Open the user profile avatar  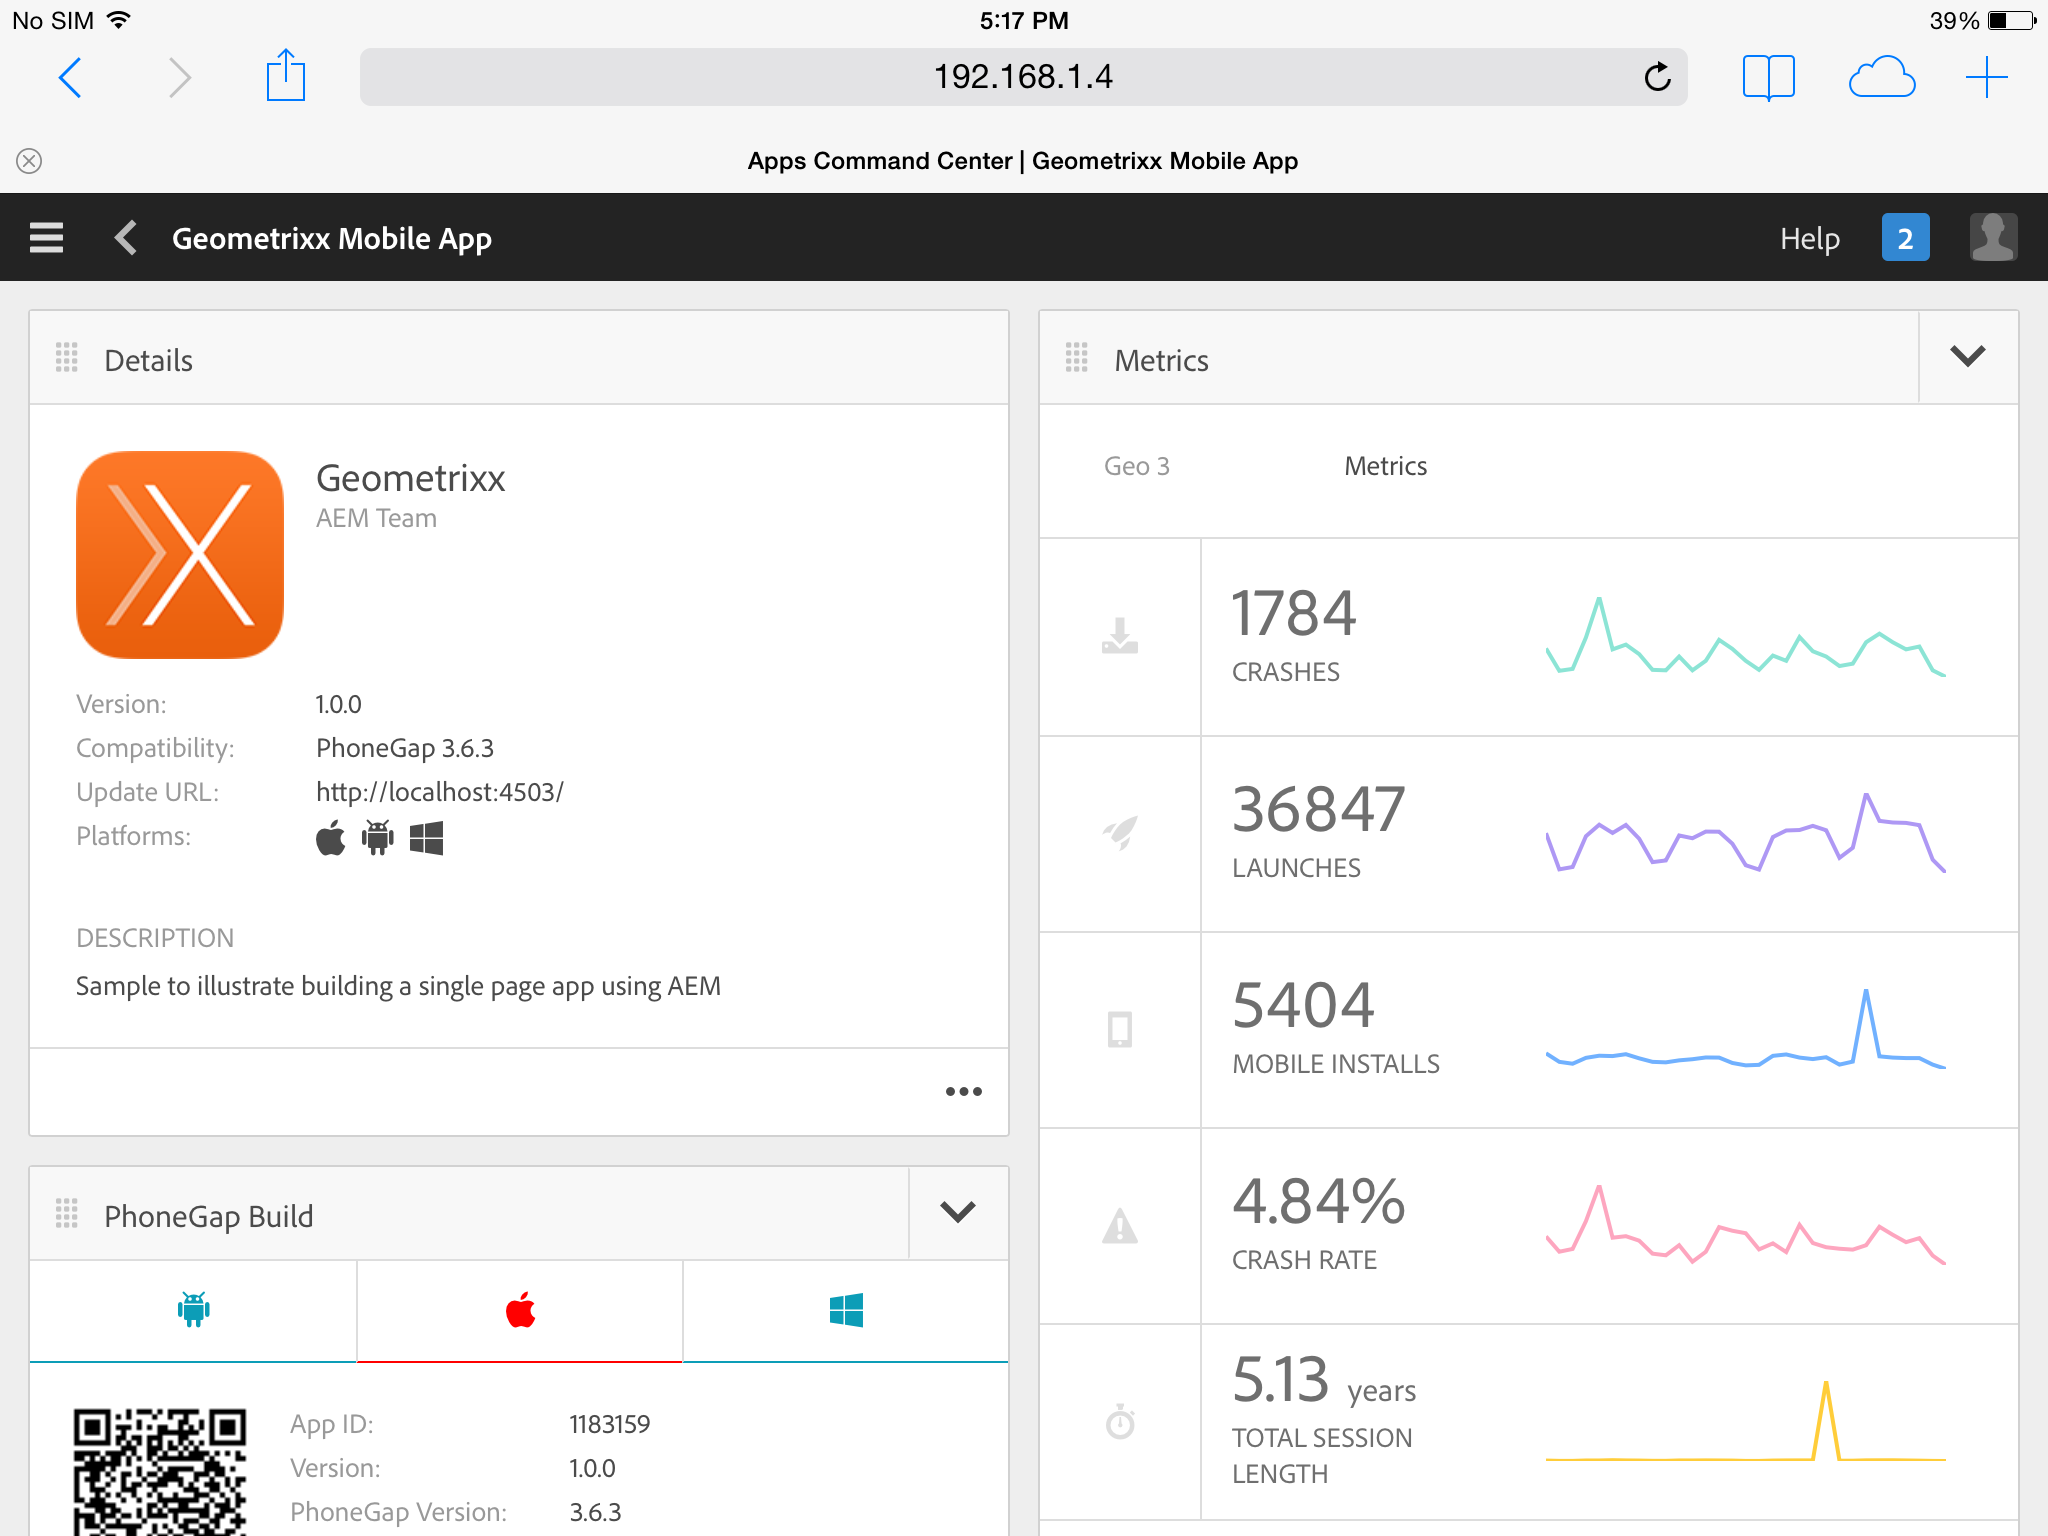[1993, 238]
